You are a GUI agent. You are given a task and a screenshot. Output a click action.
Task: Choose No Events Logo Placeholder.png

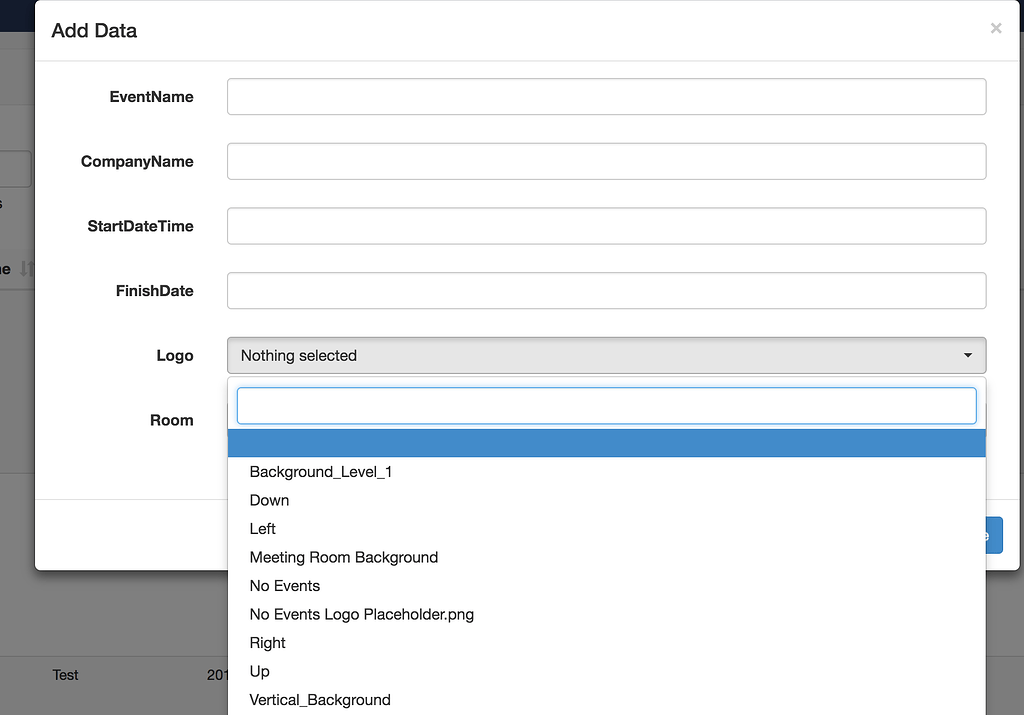point(606,614)
